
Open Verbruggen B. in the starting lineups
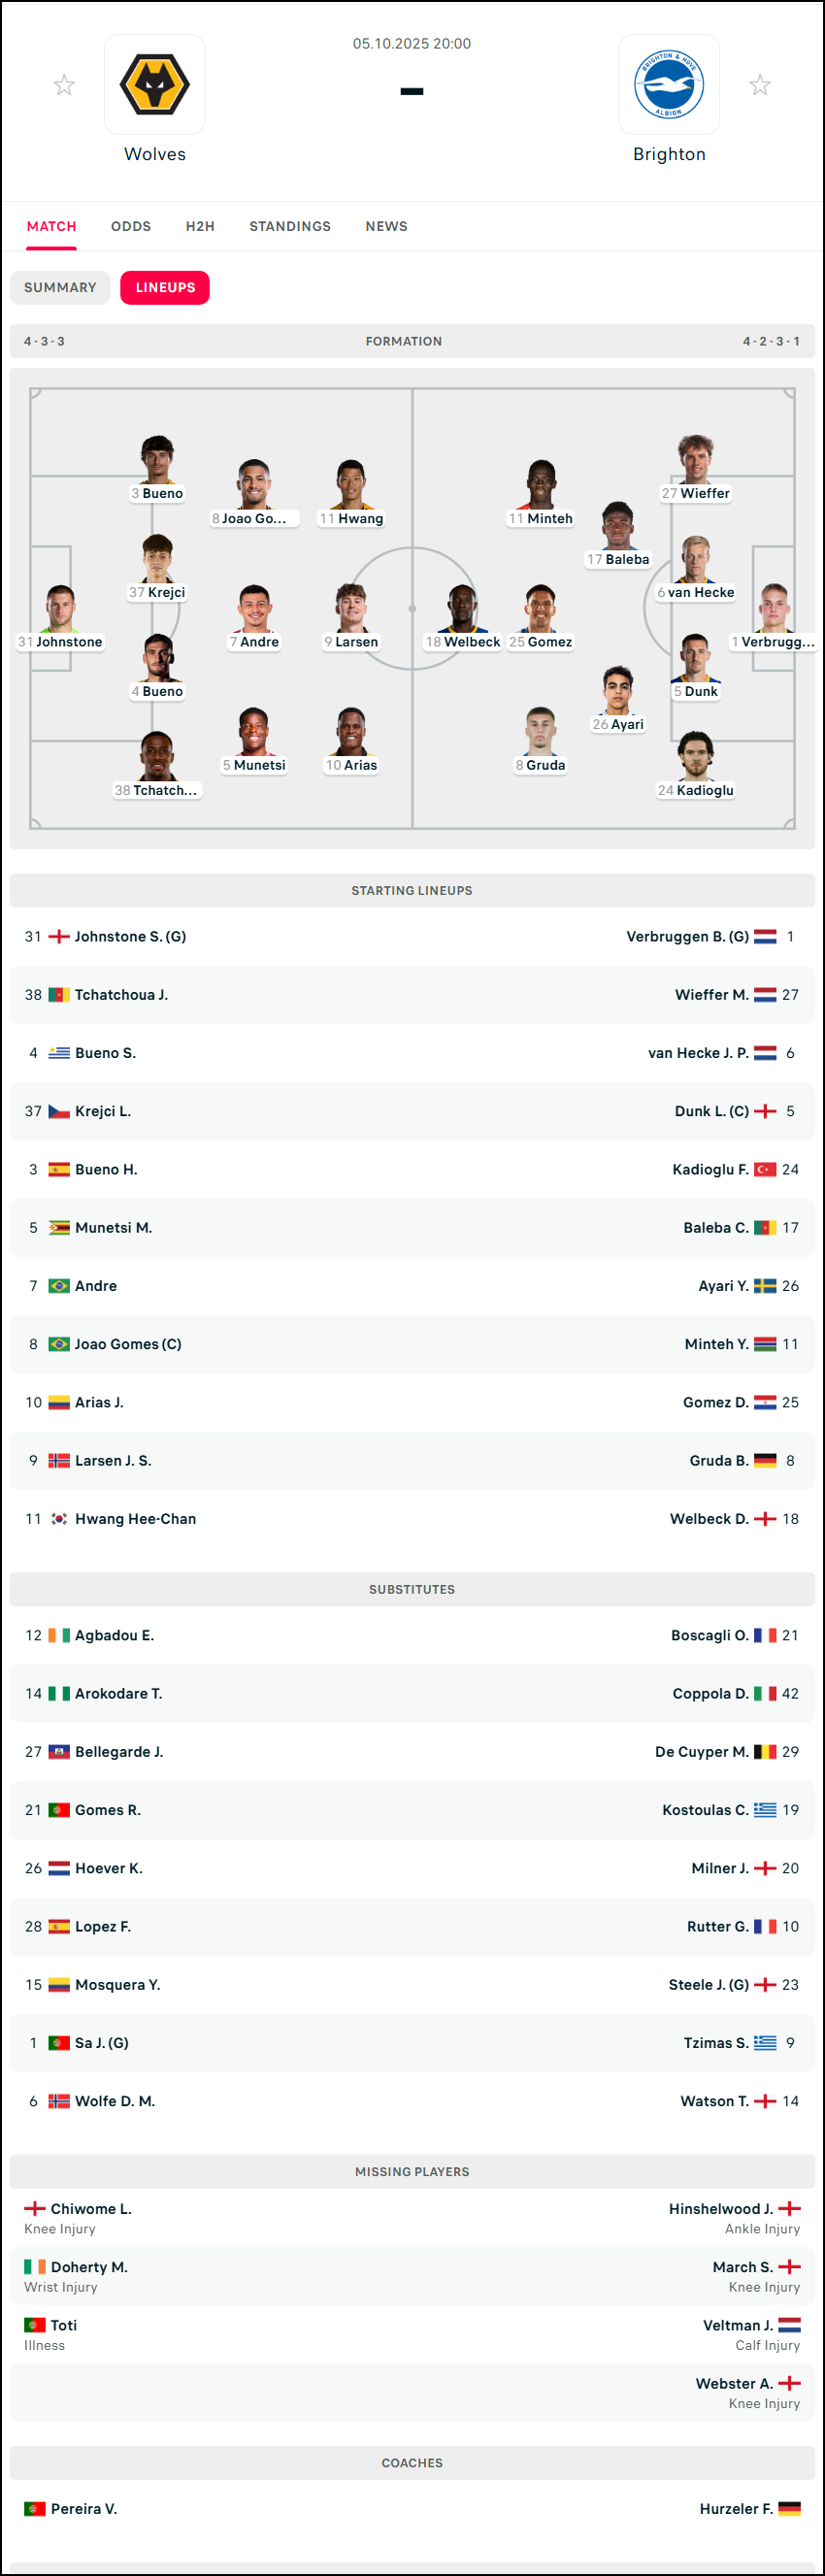687,937
